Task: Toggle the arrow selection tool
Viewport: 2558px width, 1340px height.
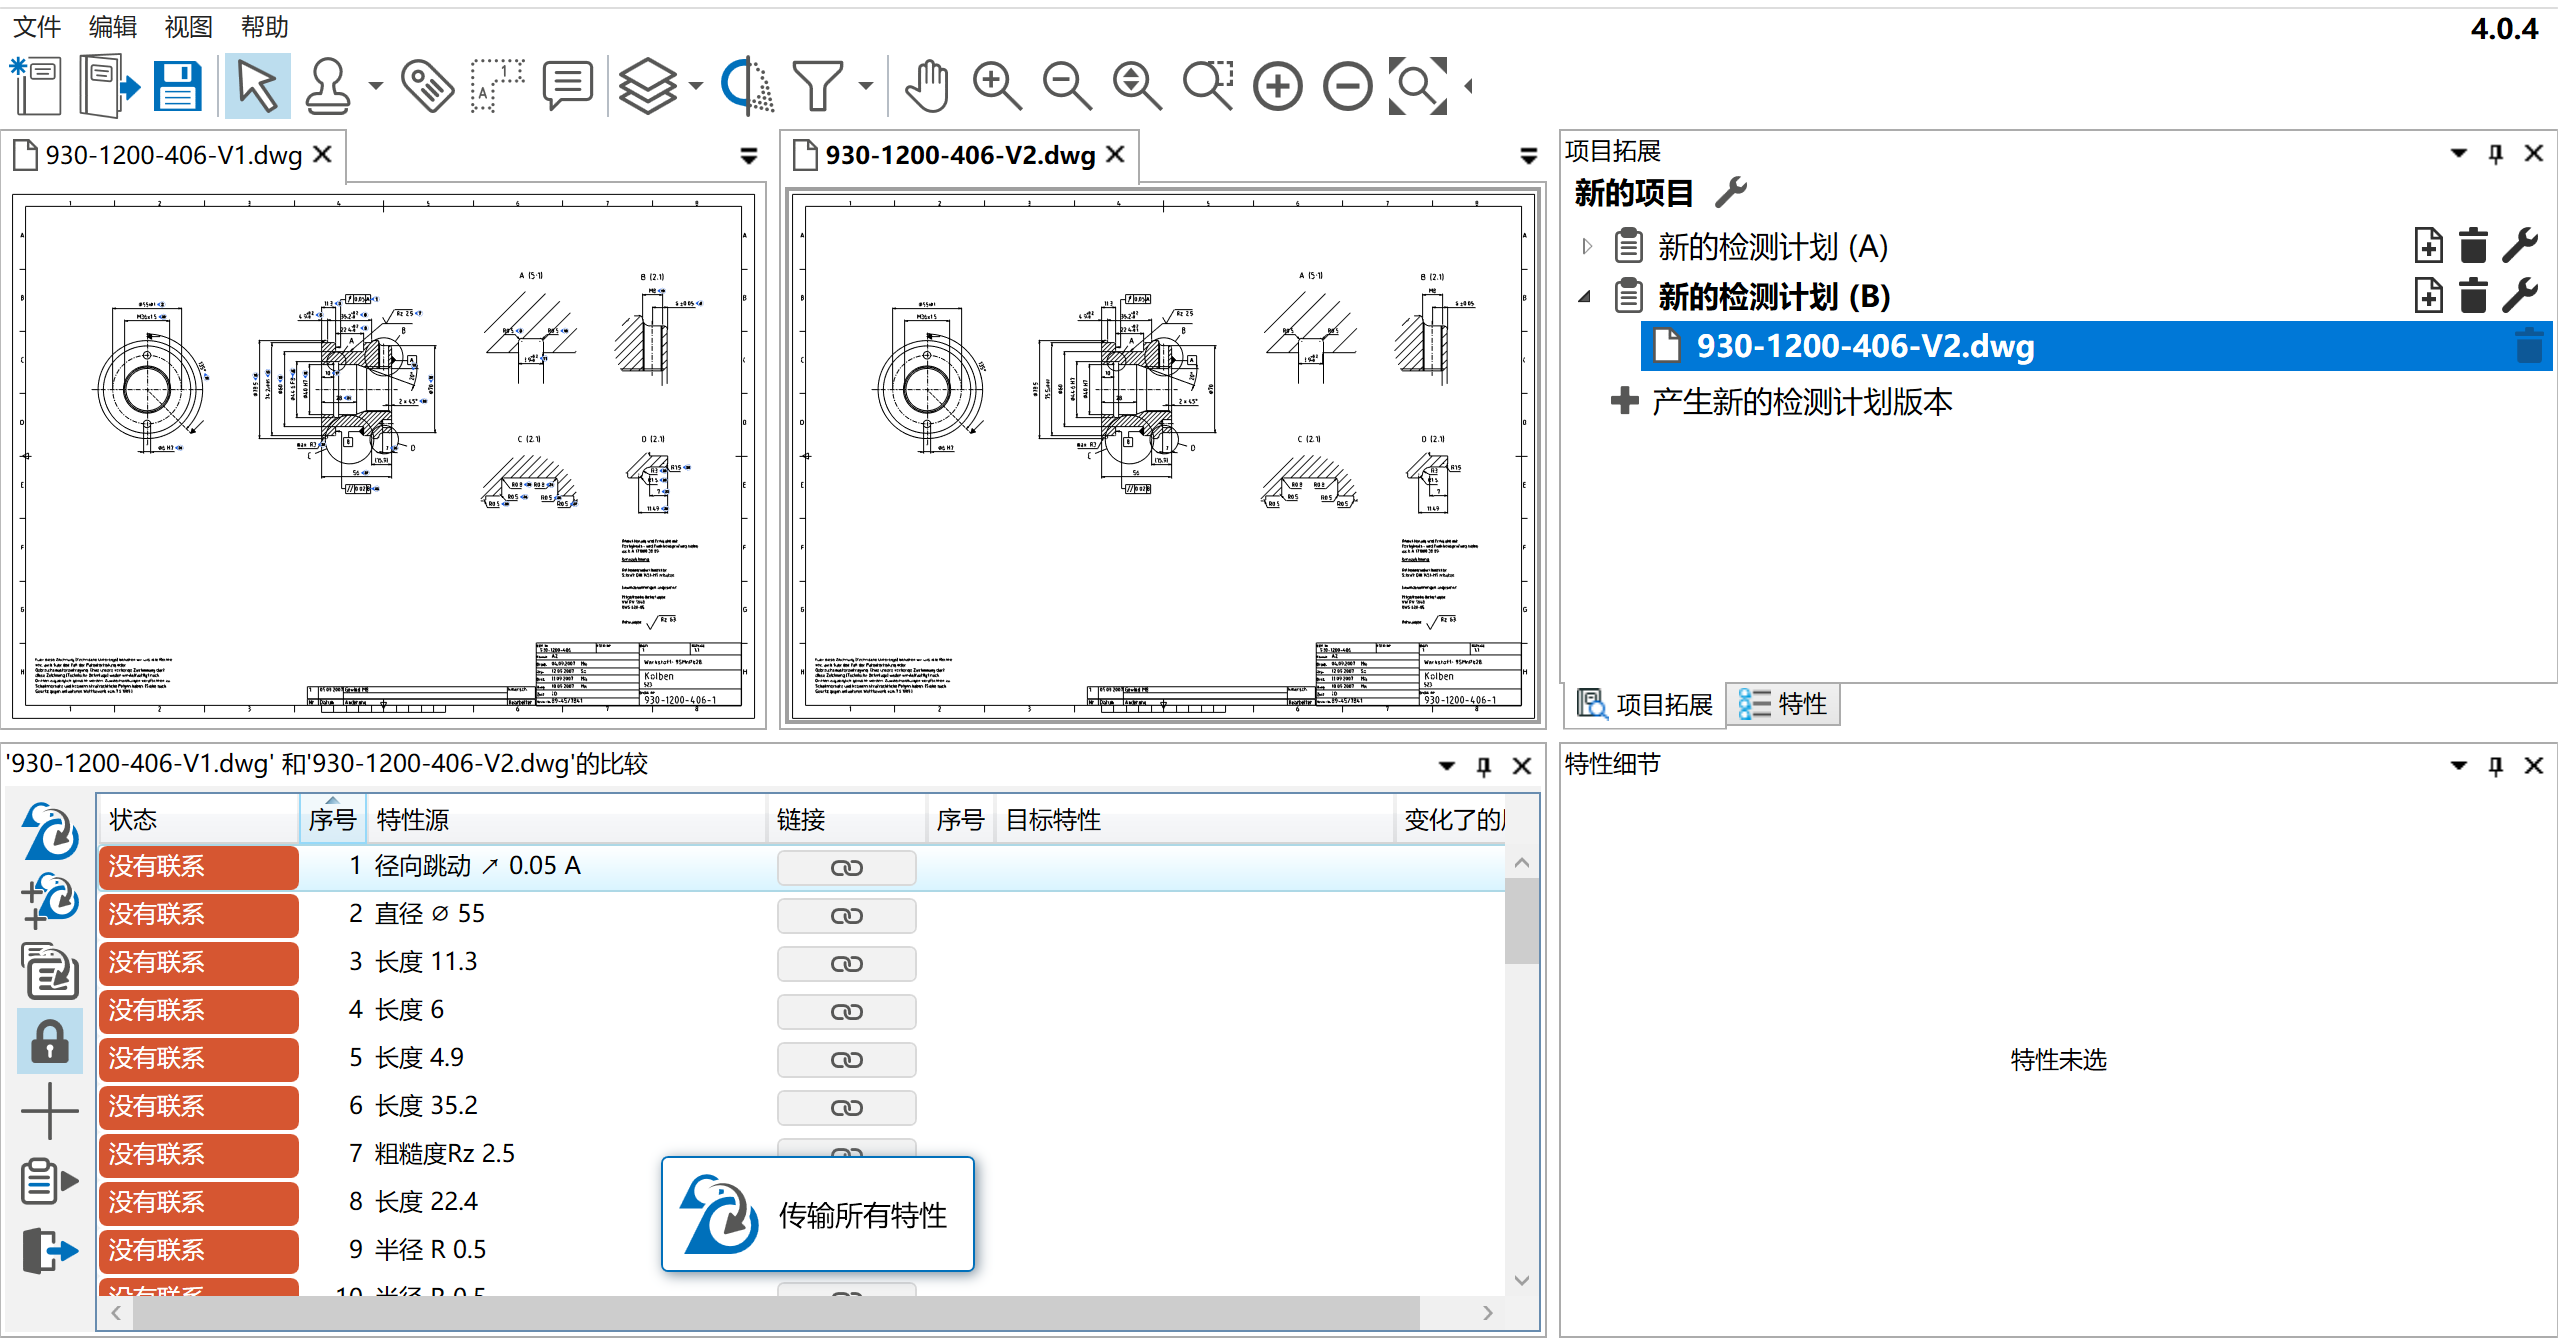Action: pos(257,86)
